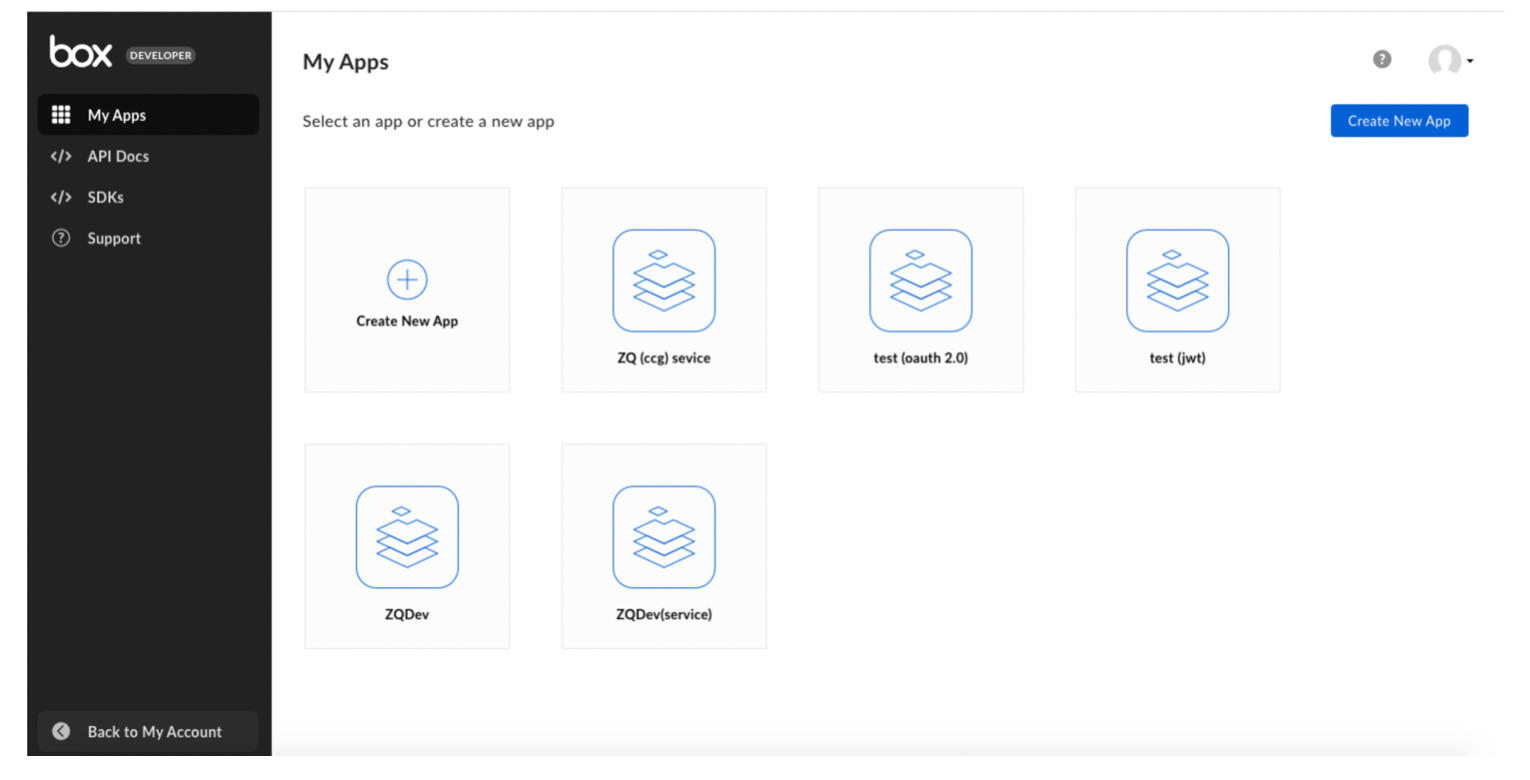Click the Support question mark icon
This screenshot has width=1530, height=780.
coord(61,238)
